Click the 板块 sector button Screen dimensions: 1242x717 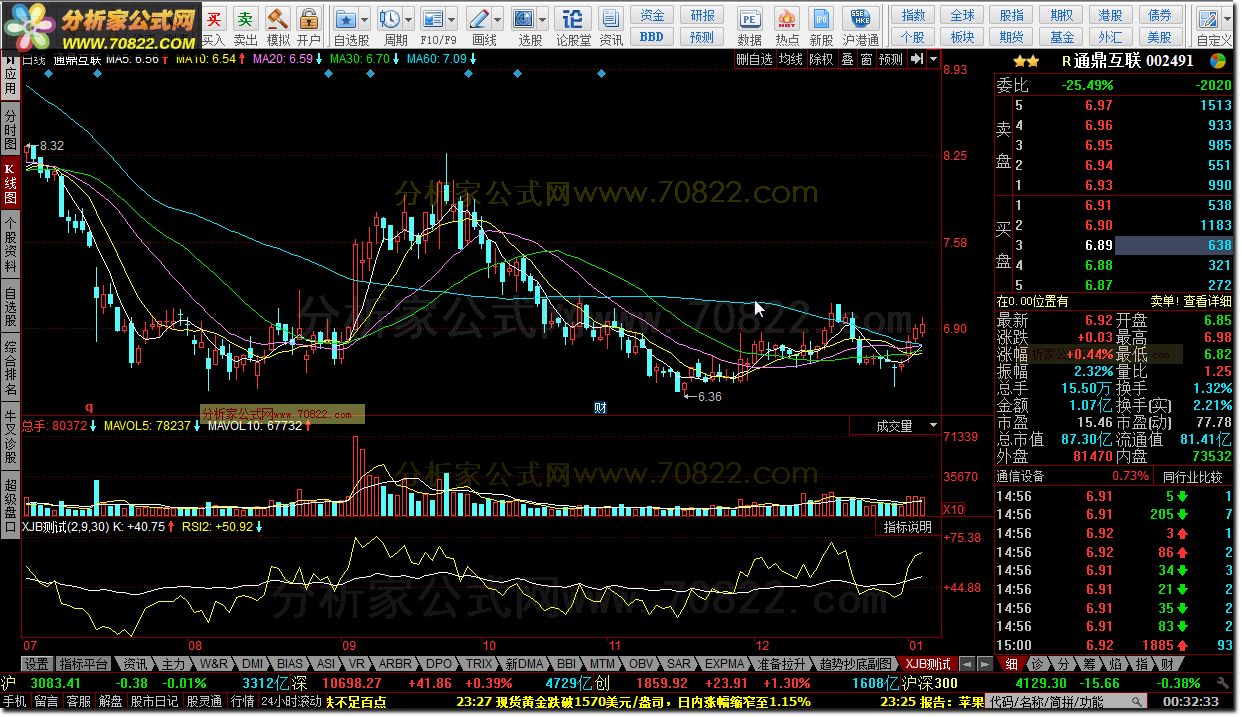tap(962, 37)
